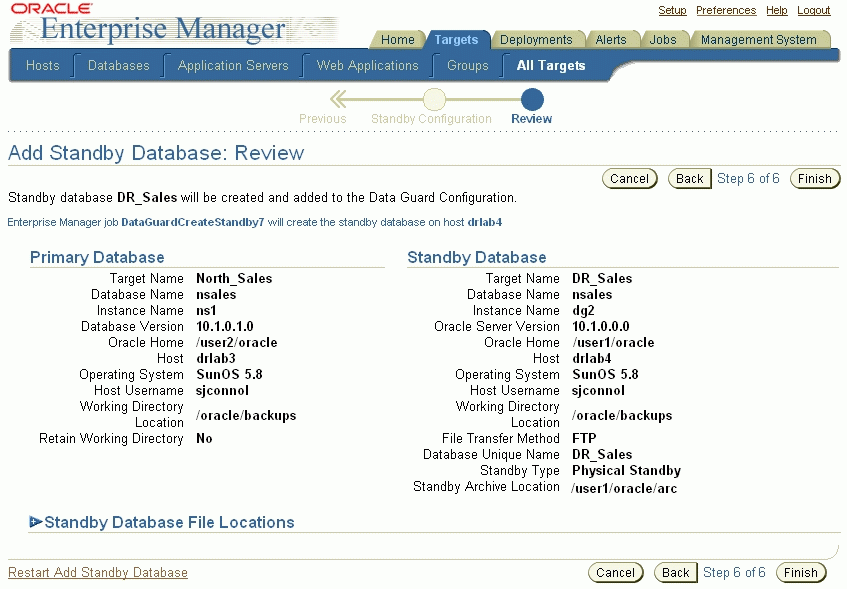Go to Application Servers subtab
Screen dimensions: 847x589
click(x=233, y=66)
